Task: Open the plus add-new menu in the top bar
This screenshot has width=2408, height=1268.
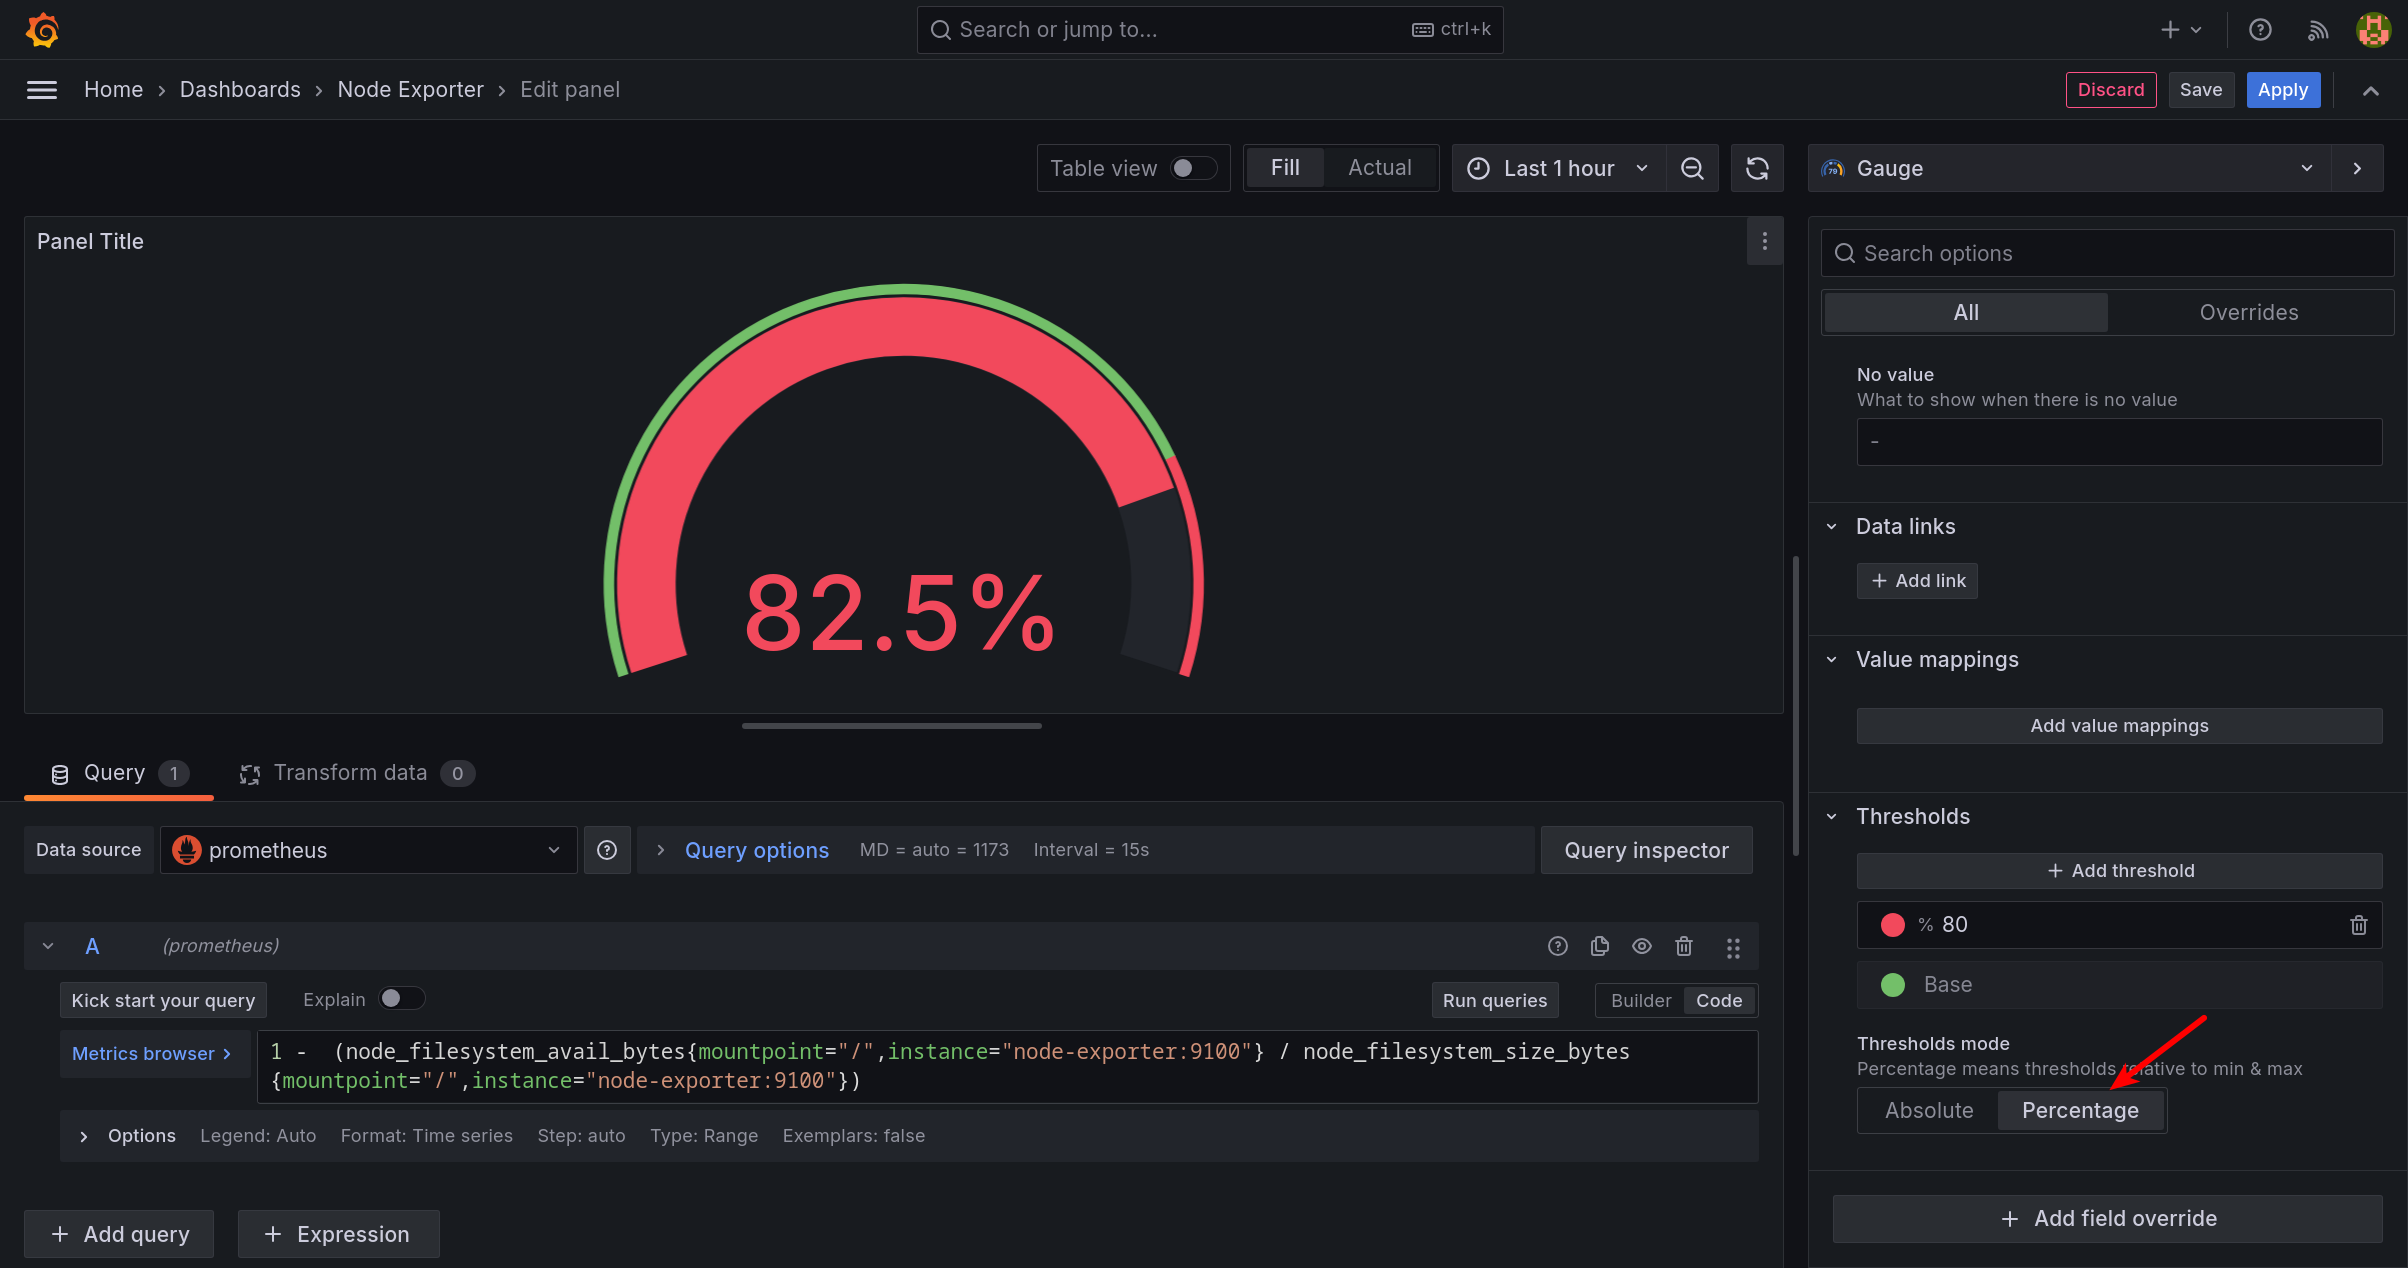Action: point(2181,30)
